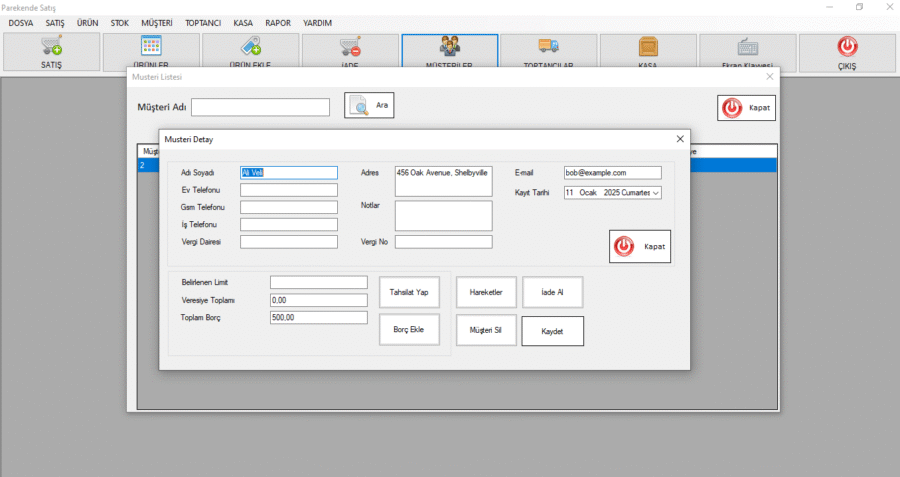
Task: Close the Musteri Listesi window with X
Action: pyautogui.click(x=770, y=76)
